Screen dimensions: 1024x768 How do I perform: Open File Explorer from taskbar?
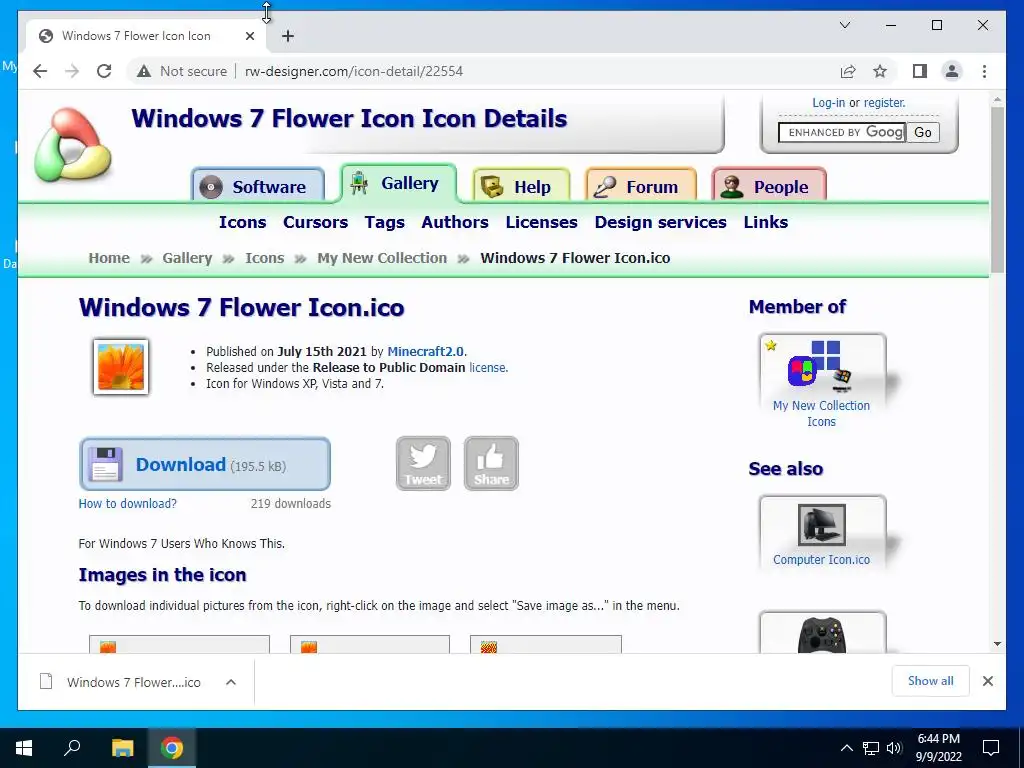pos(122,748)
